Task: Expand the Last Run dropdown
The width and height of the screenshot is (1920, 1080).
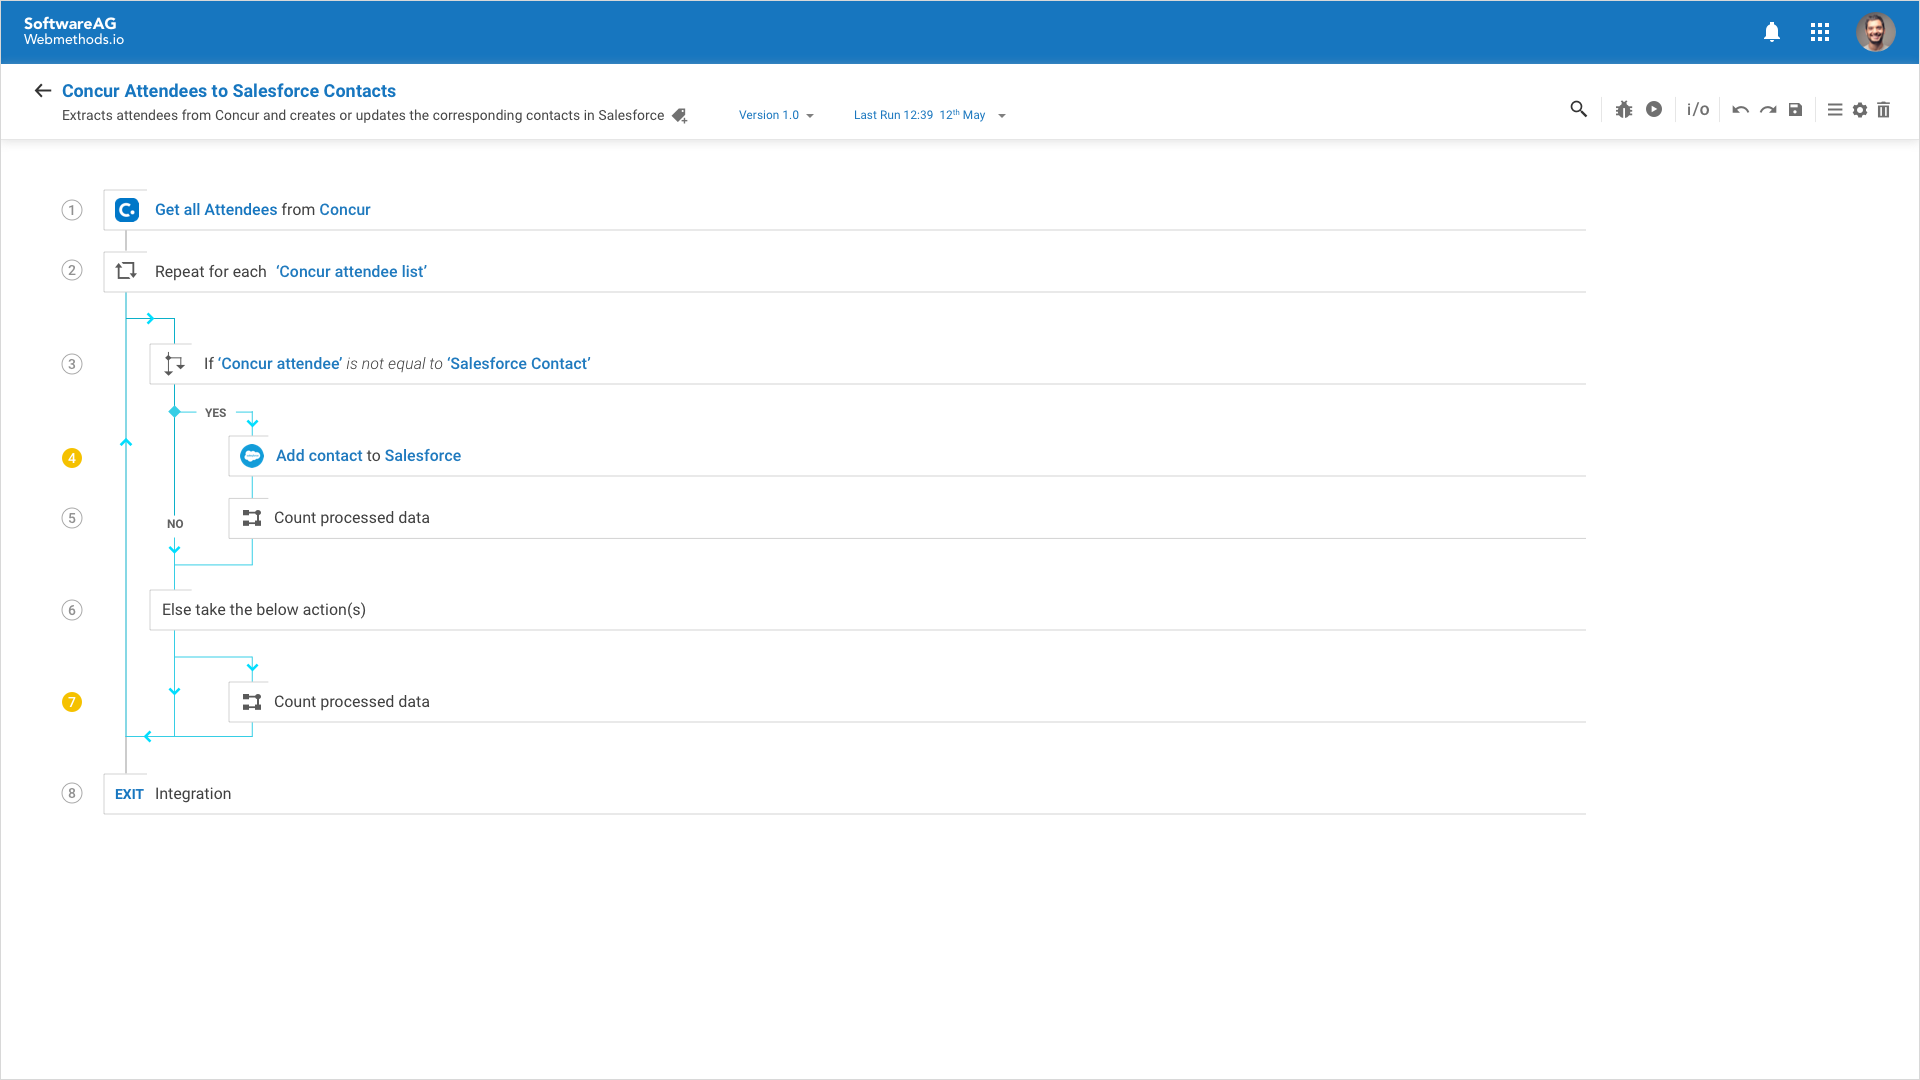Action: [930, 115]
